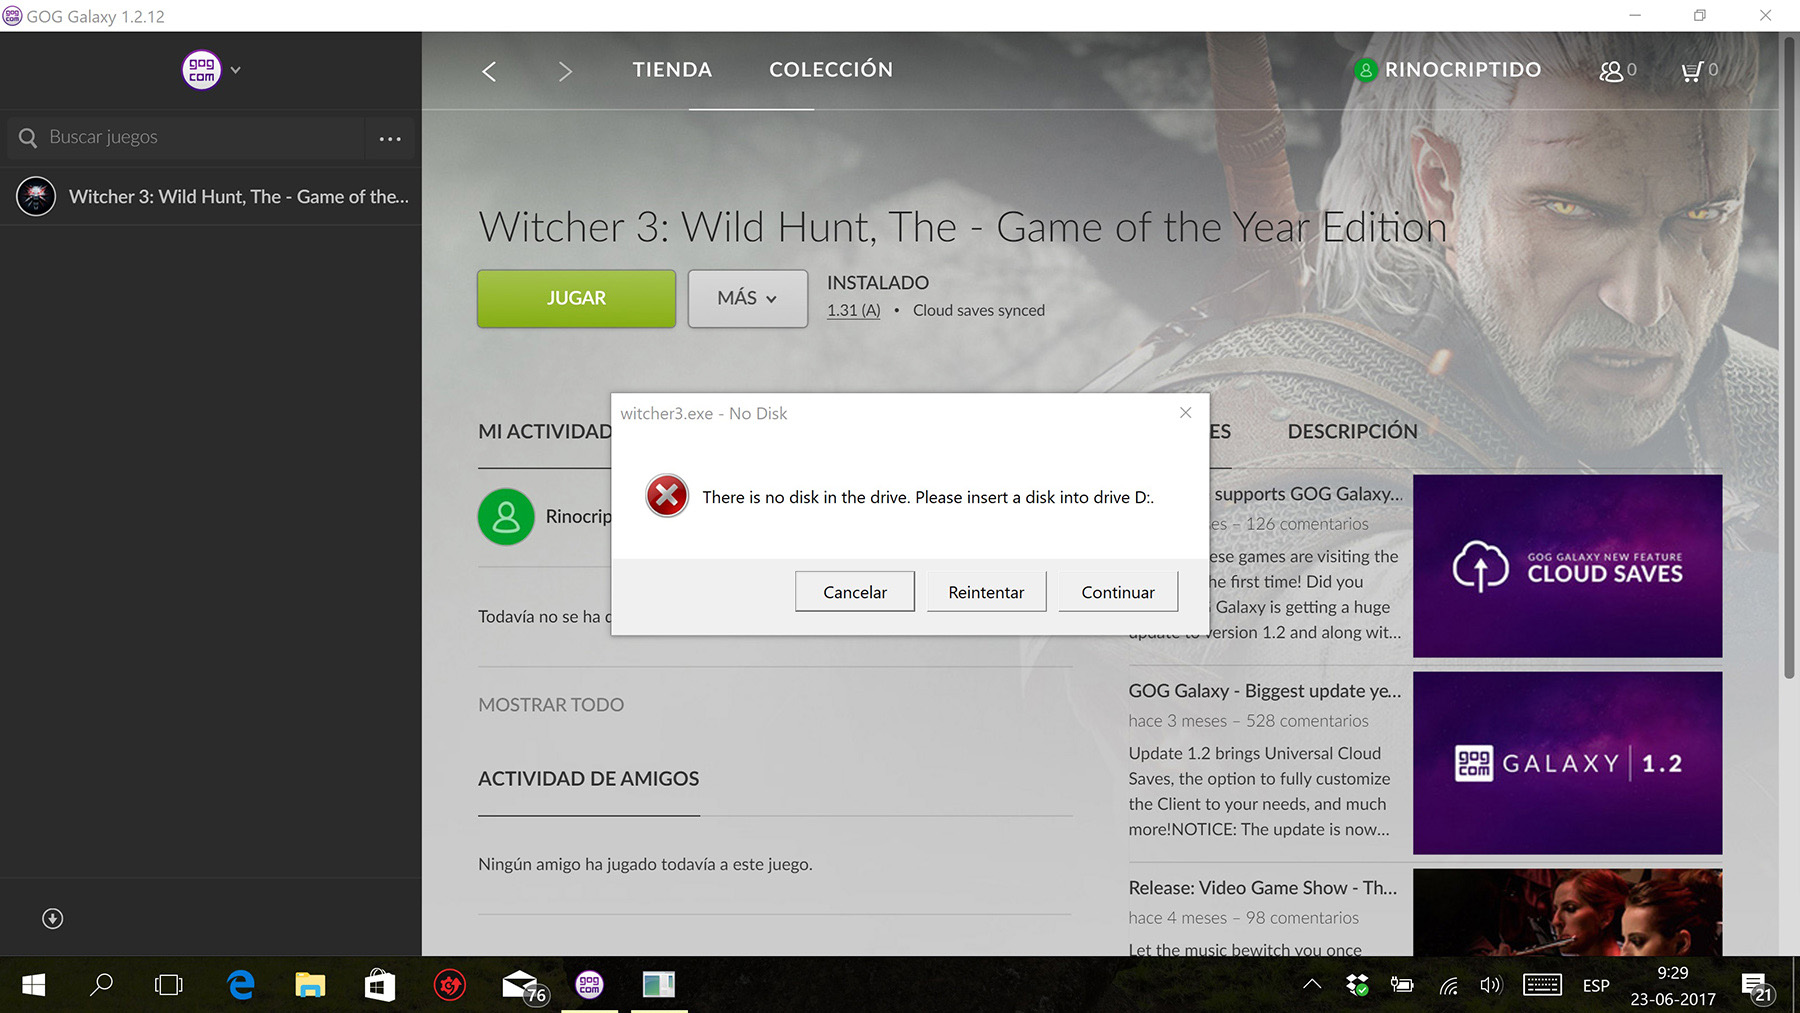Close the witcher3.exe No Disk dialog
Image resolution: width=1800 pixels, height=1013 pixels.
[x=1185, y=413]
